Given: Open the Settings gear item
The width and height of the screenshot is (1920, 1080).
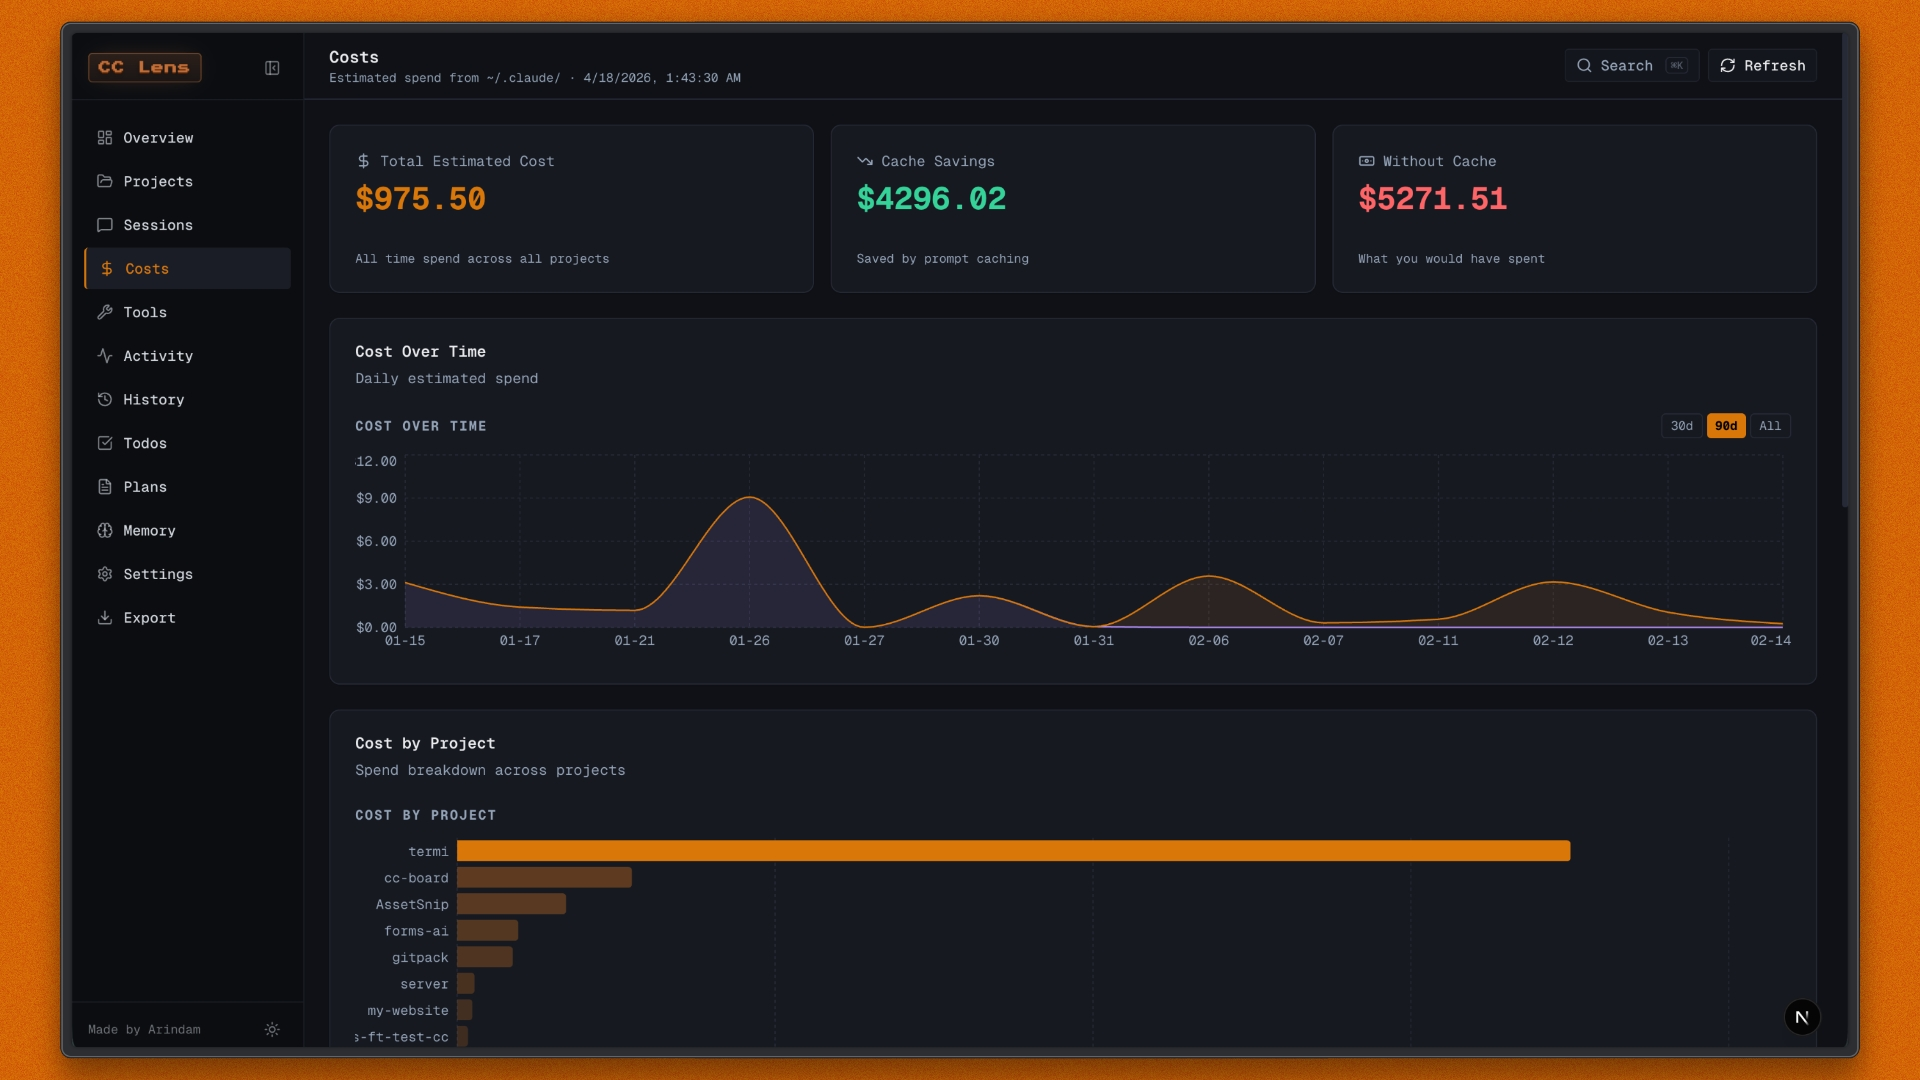Looking at the screenshot, I should click(157, 574).
